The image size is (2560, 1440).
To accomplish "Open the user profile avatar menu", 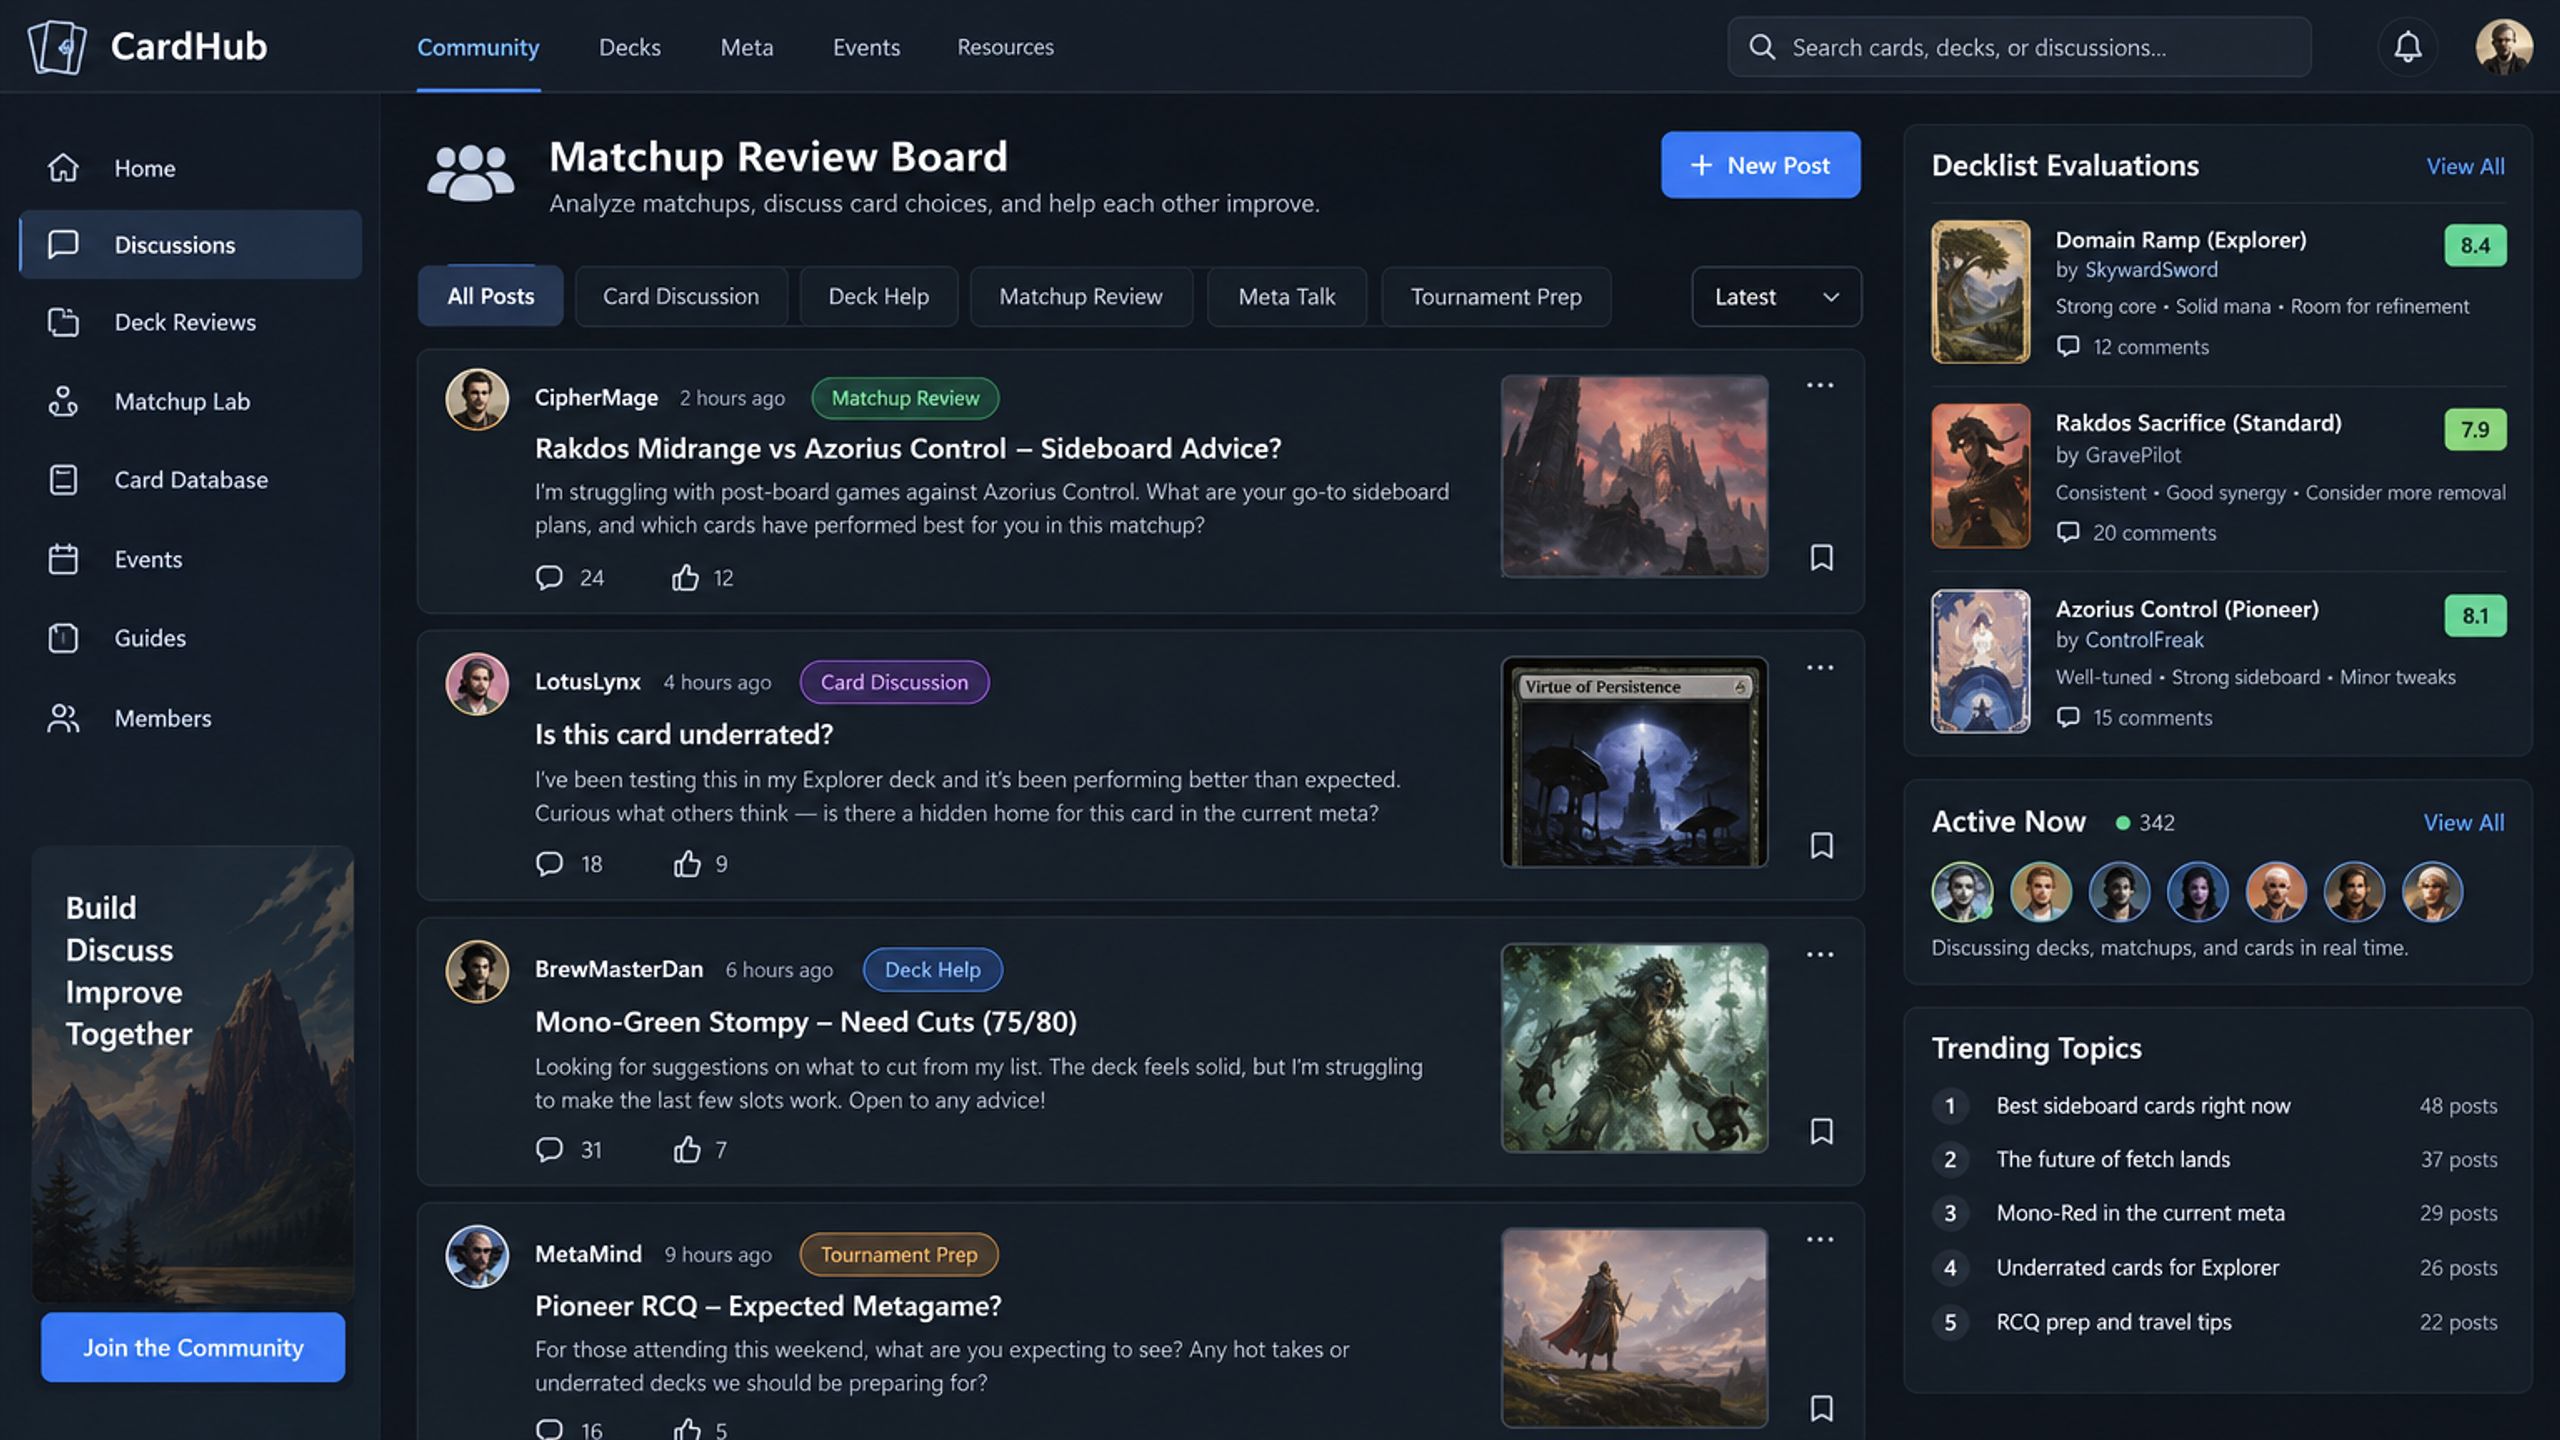I will pos(2503,47).
